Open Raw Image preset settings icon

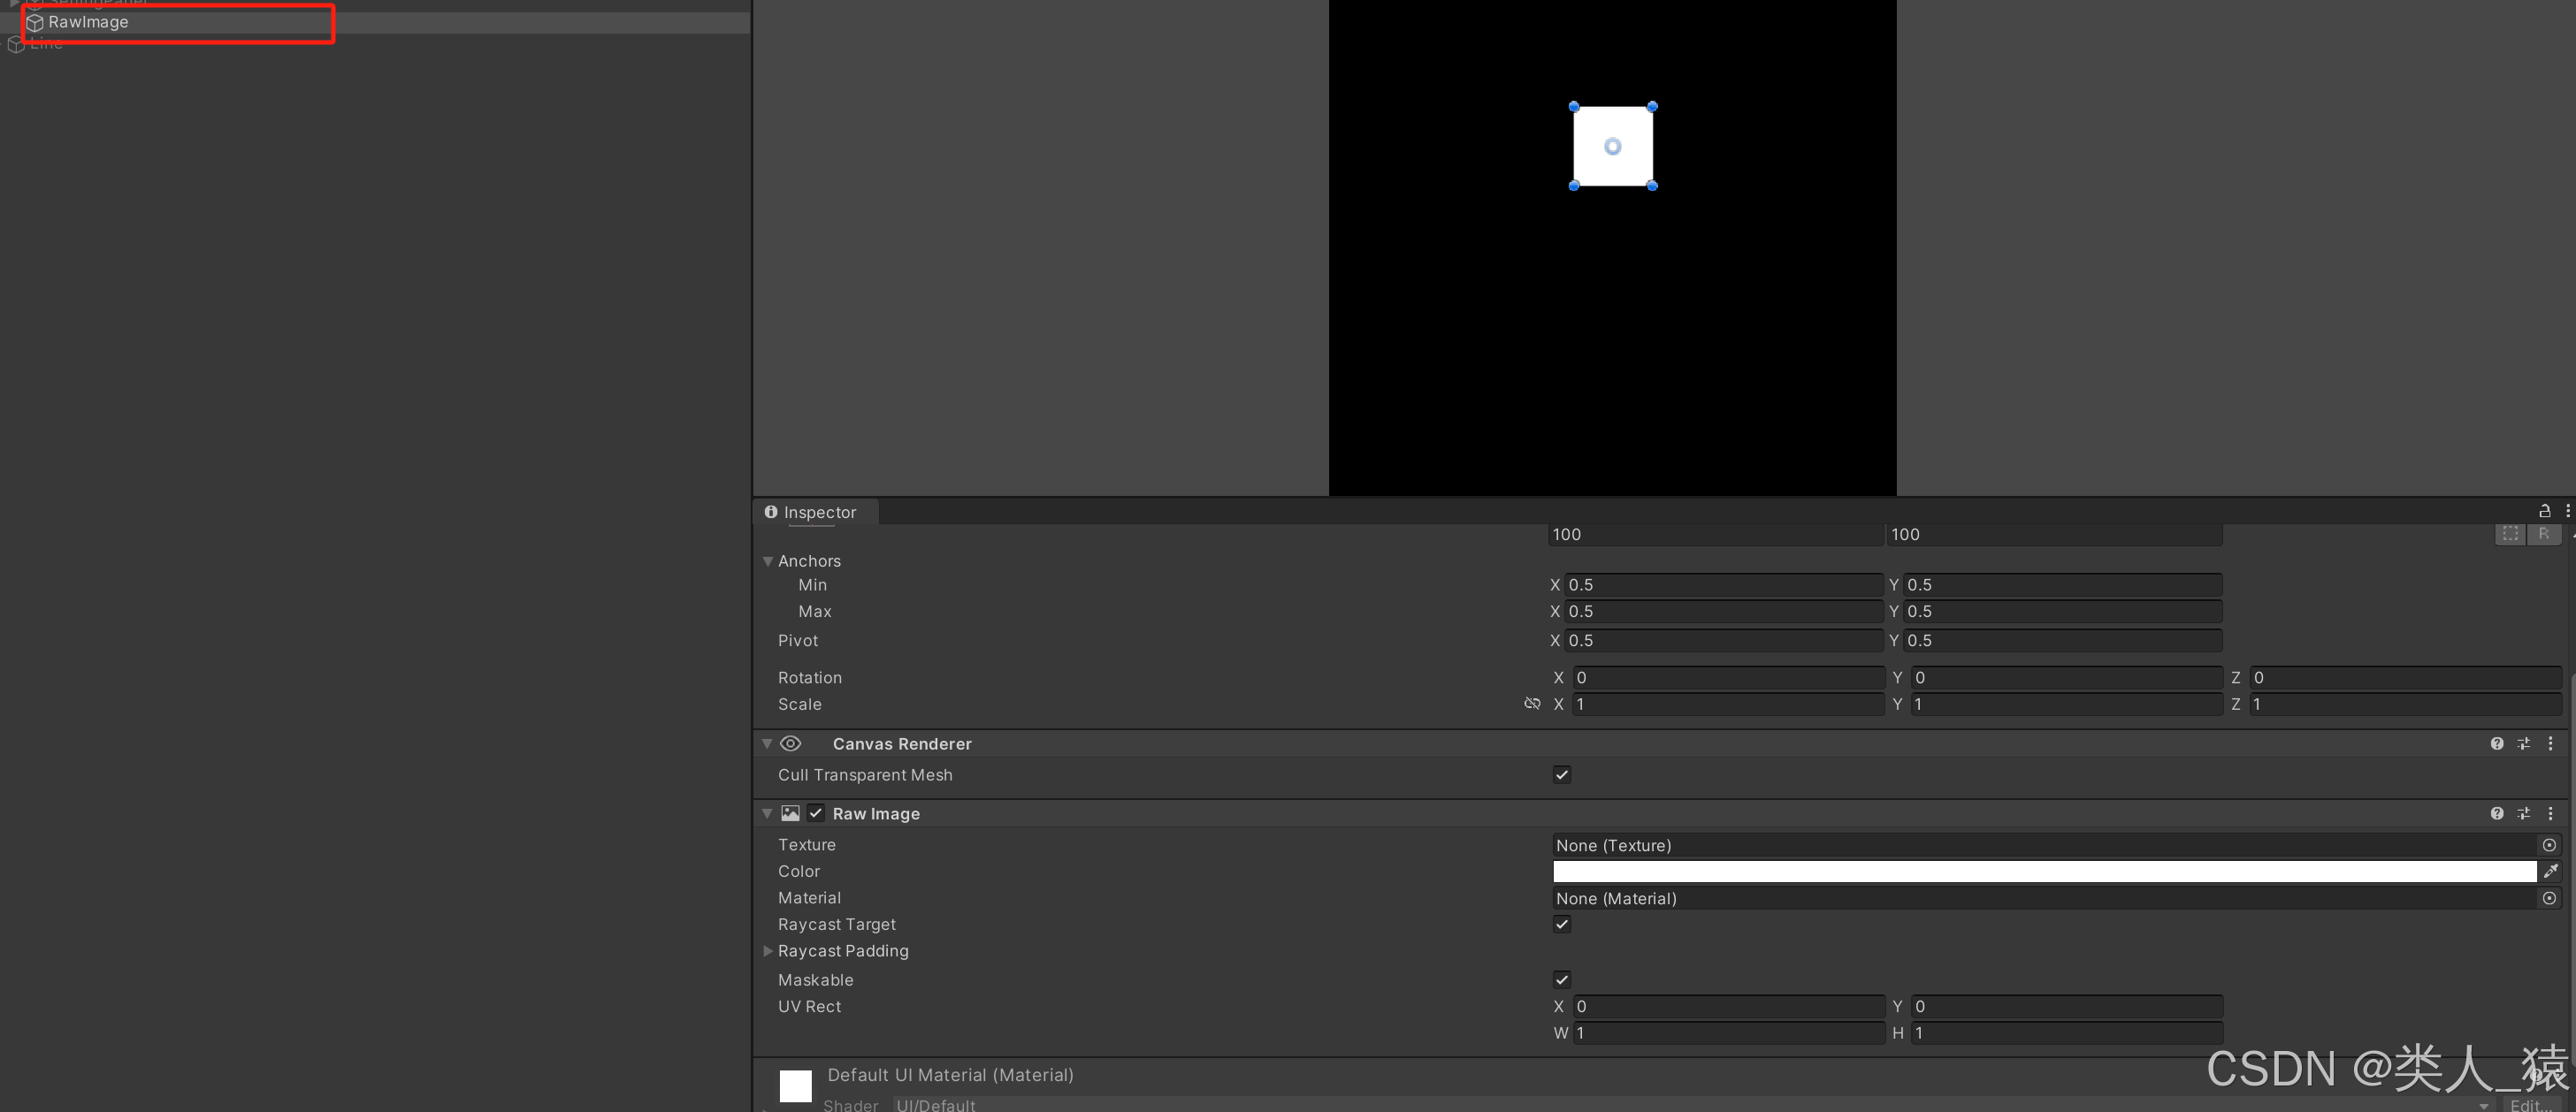click(2523, 814)
